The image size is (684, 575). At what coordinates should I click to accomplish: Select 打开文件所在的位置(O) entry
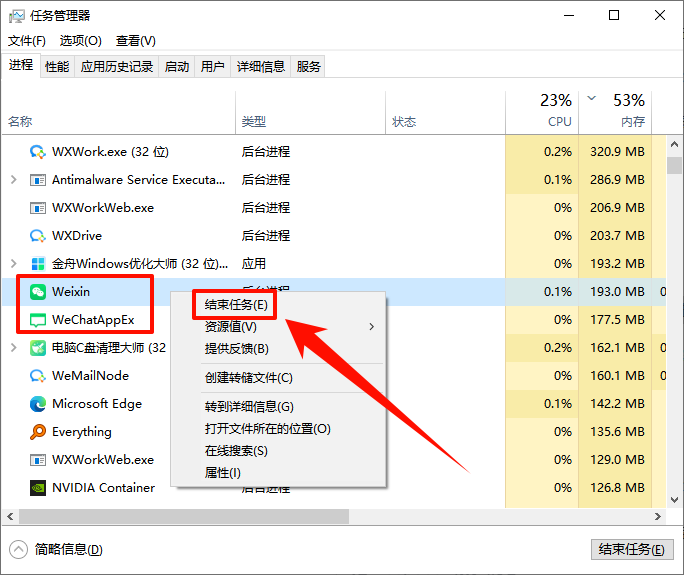point(268,429)
